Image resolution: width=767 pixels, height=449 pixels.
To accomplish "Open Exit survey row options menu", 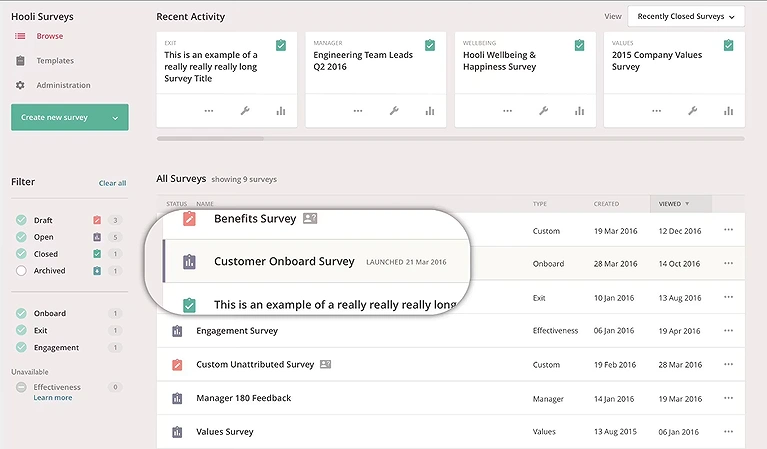I will point(728,297).
